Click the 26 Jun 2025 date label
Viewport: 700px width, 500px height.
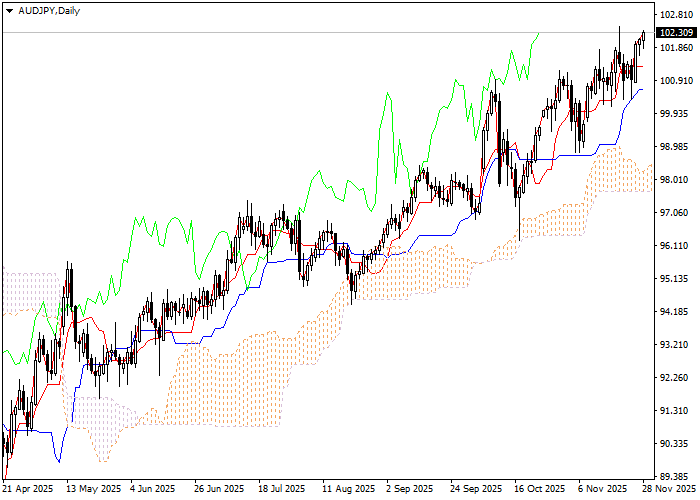[x=218, y=489]
